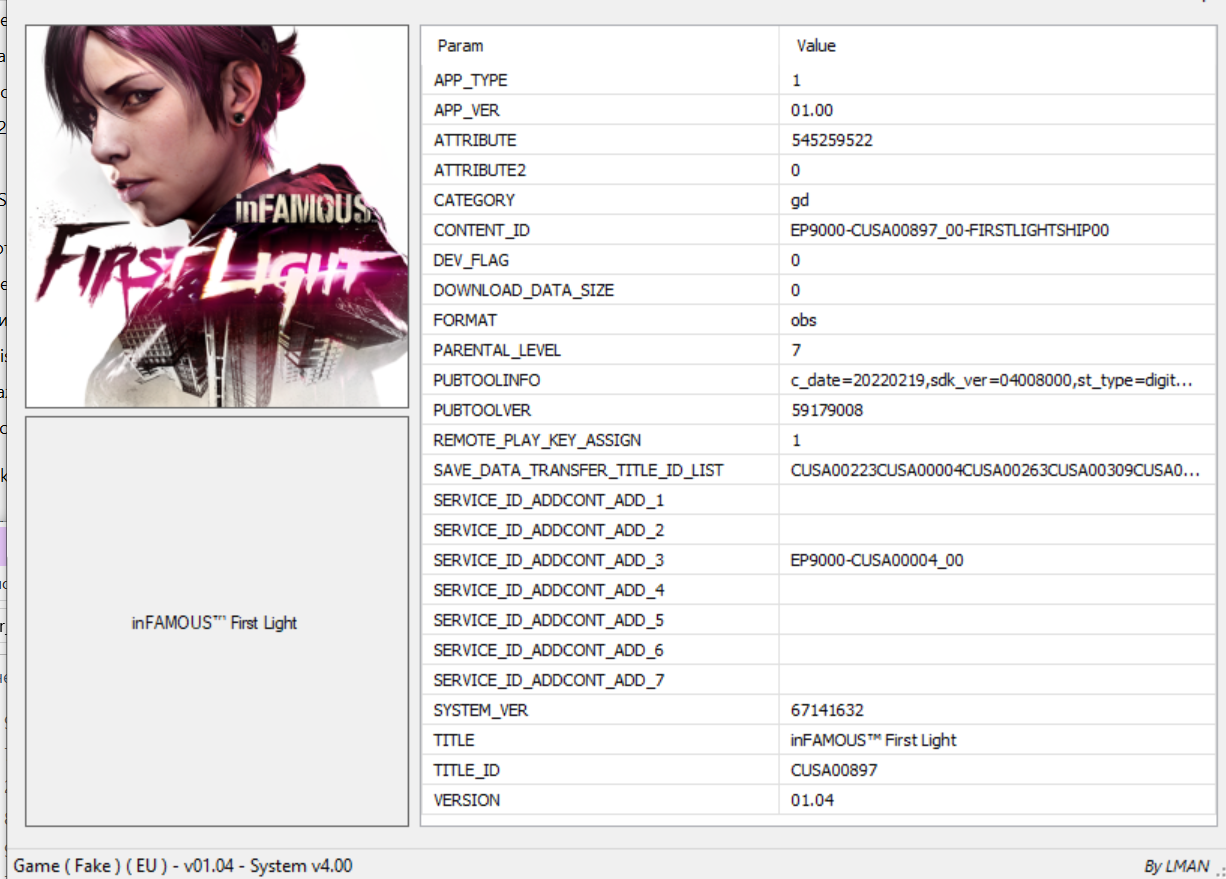The width and height of the screenshot is (1226, 879).
Task: Click the TITLE value inFAMOUS™ First Light
Action: pos(873,740)
